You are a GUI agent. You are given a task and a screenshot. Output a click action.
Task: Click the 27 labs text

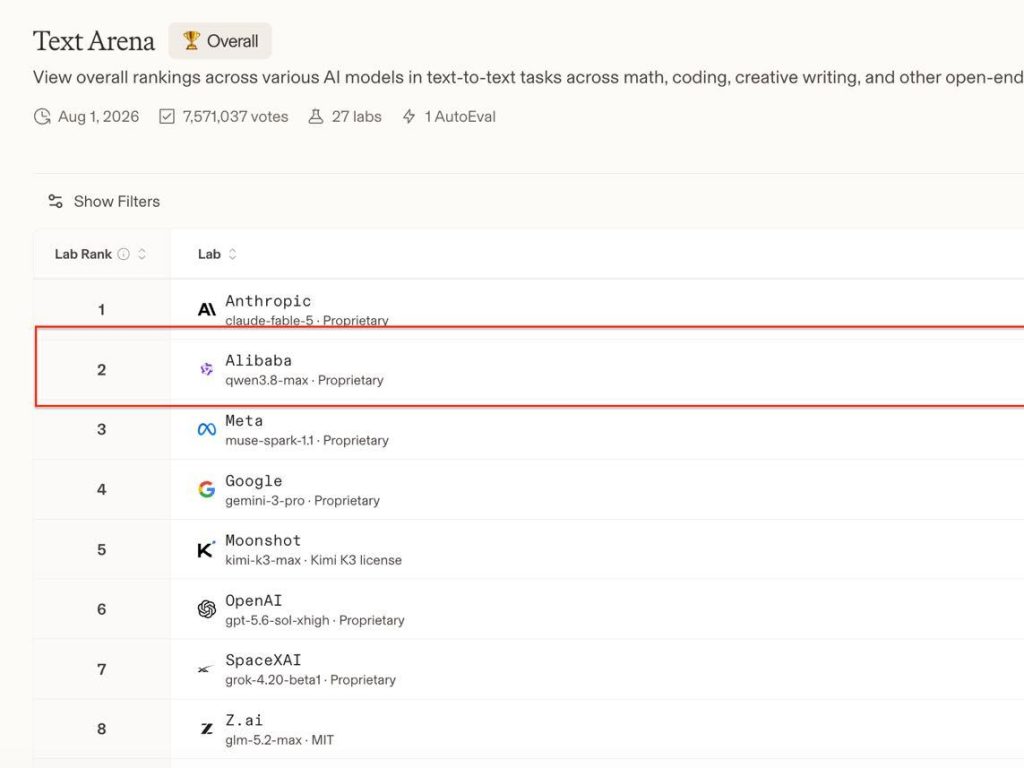357,117
